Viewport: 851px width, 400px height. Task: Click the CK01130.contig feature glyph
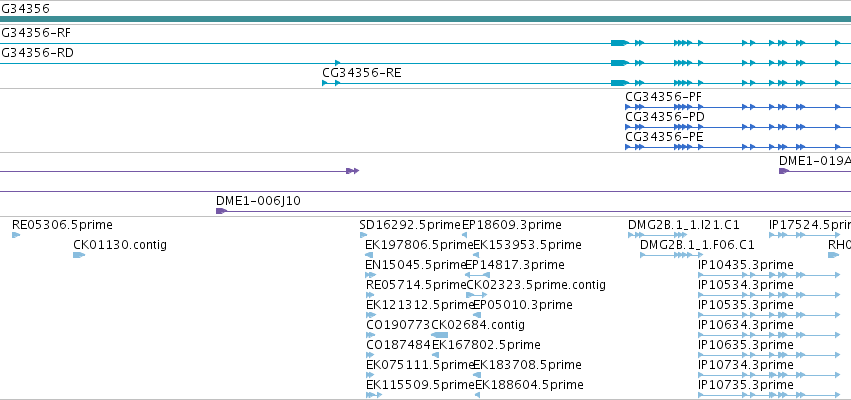79,255
